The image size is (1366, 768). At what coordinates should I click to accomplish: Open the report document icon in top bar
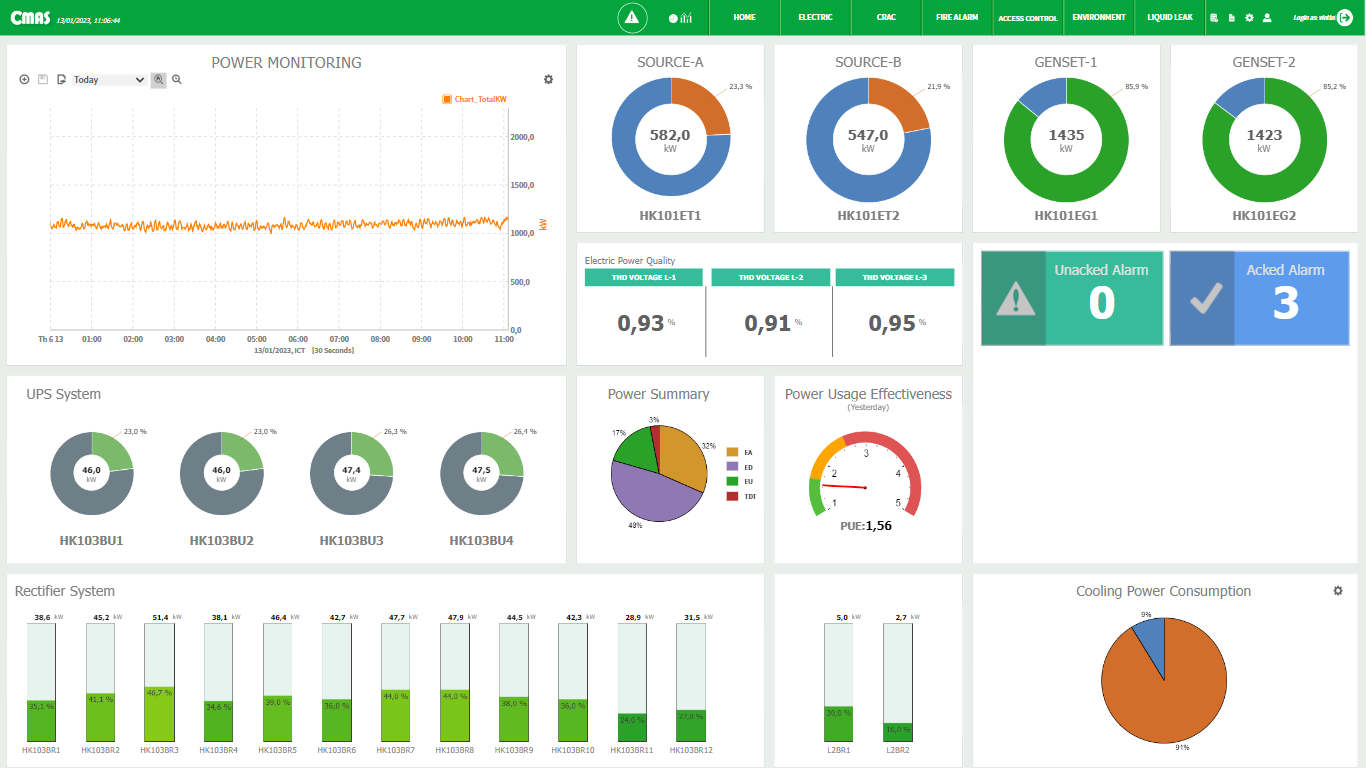click(1231, 18)
